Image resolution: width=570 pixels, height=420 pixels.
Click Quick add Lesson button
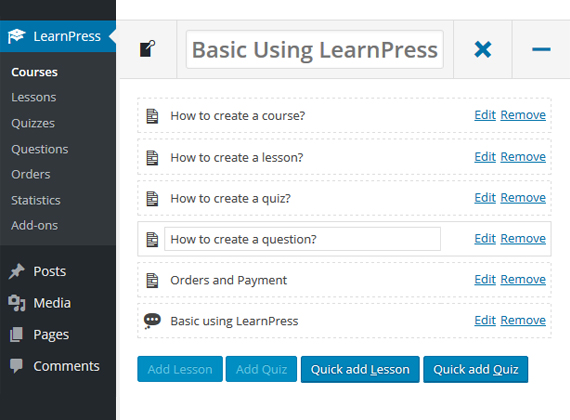coord(360,369)
